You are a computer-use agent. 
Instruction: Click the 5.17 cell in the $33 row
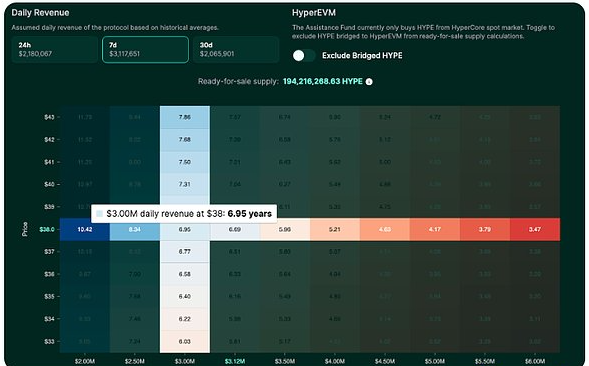pyautogui.click(x=285, y=342)
